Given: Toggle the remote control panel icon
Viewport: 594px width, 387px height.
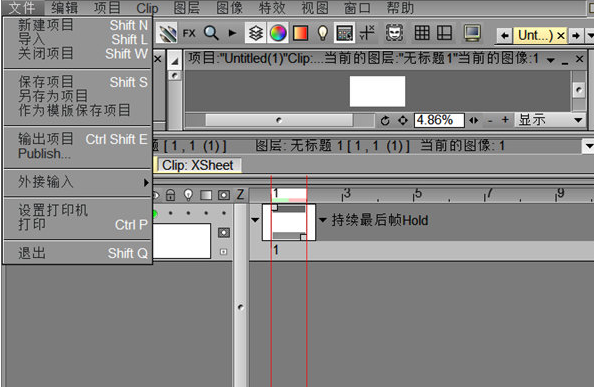Looking at the screenshot, I should tap(344, 33).
